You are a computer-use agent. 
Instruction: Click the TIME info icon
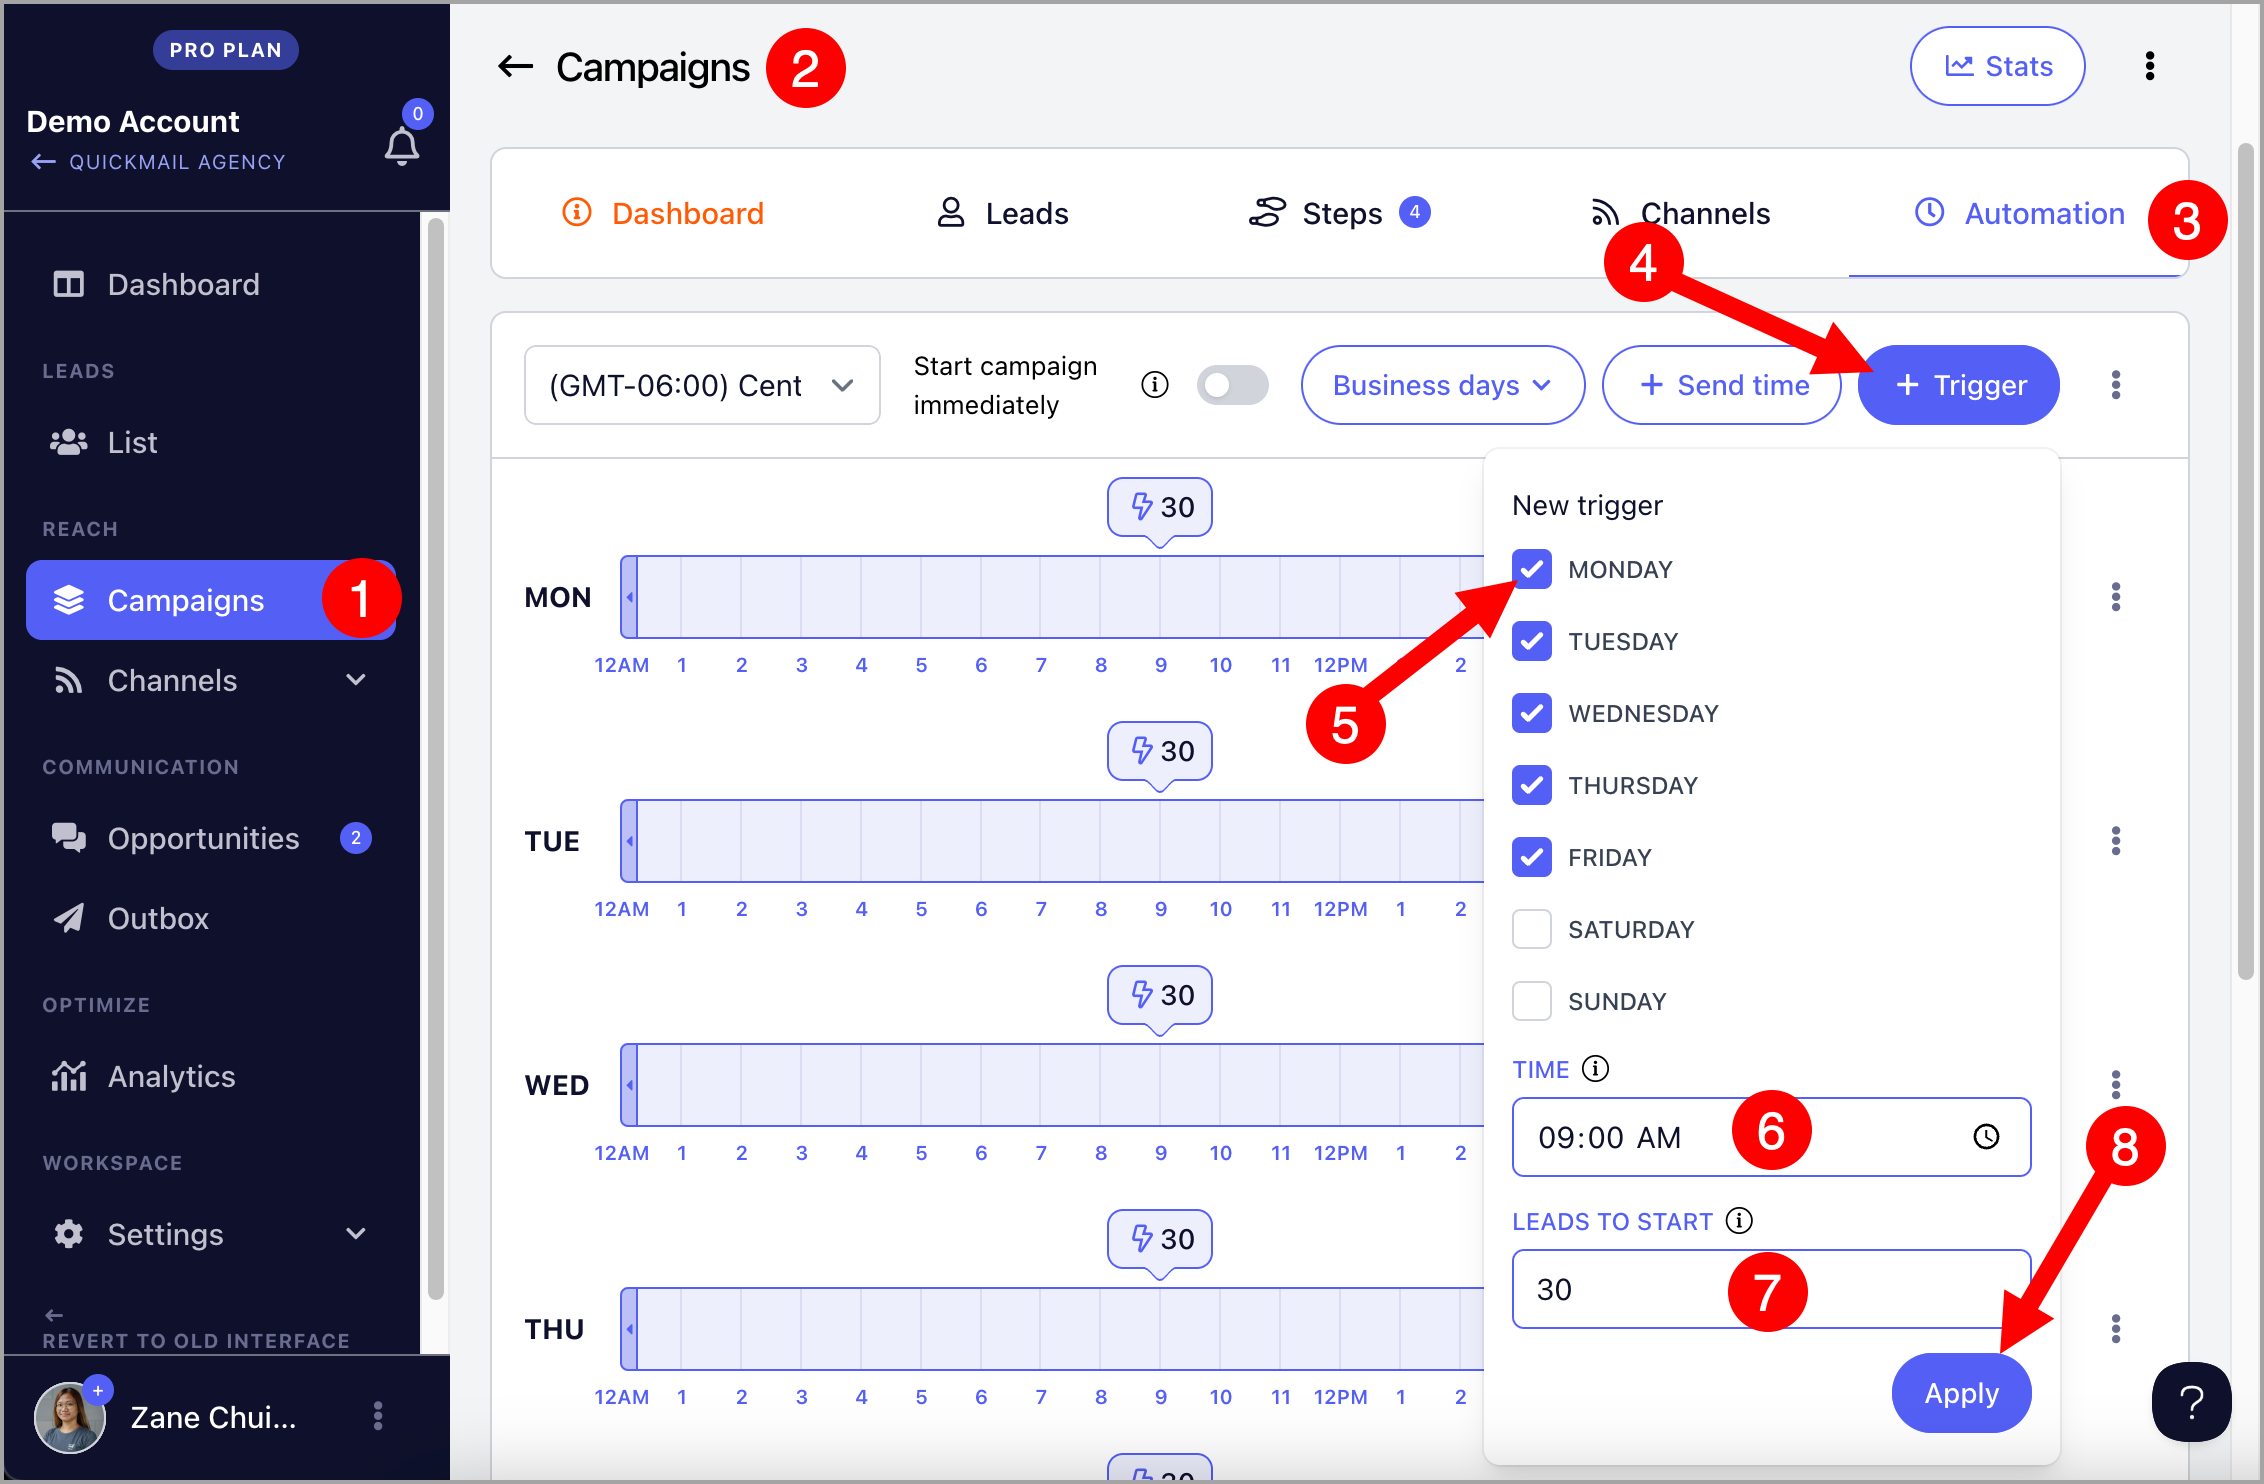tap(1596, 1069)
